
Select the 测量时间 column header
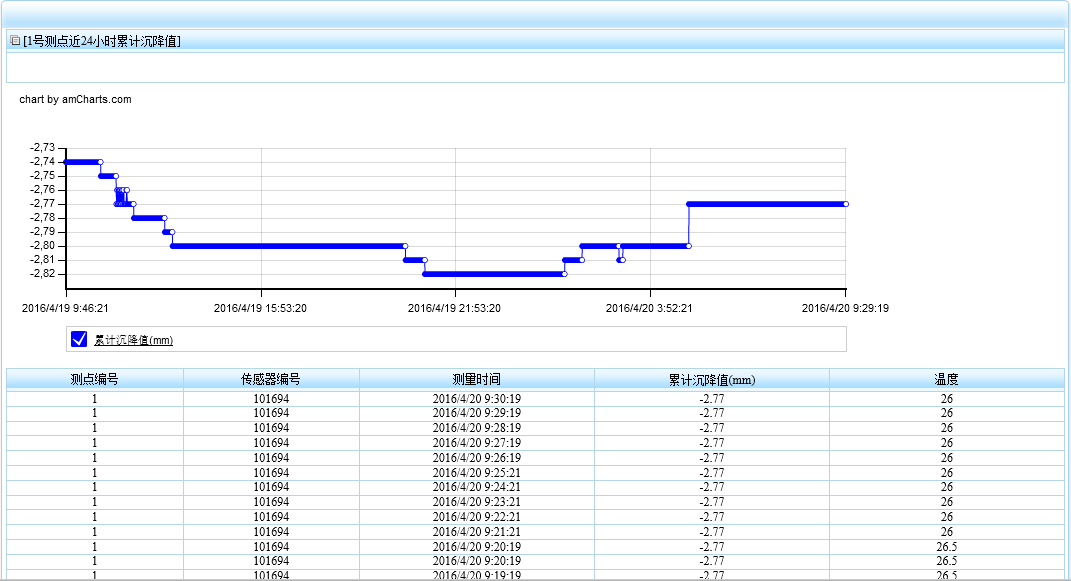(476, 380)
